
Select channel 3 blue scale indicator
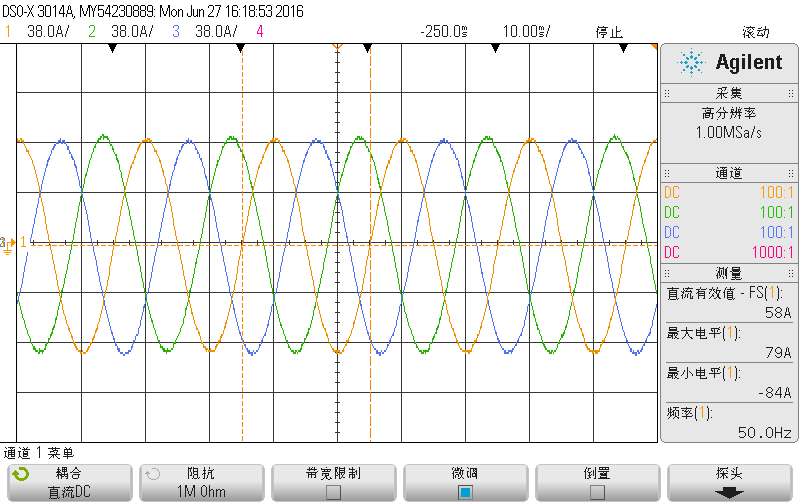pyautogui.click(x=207, y=31)
